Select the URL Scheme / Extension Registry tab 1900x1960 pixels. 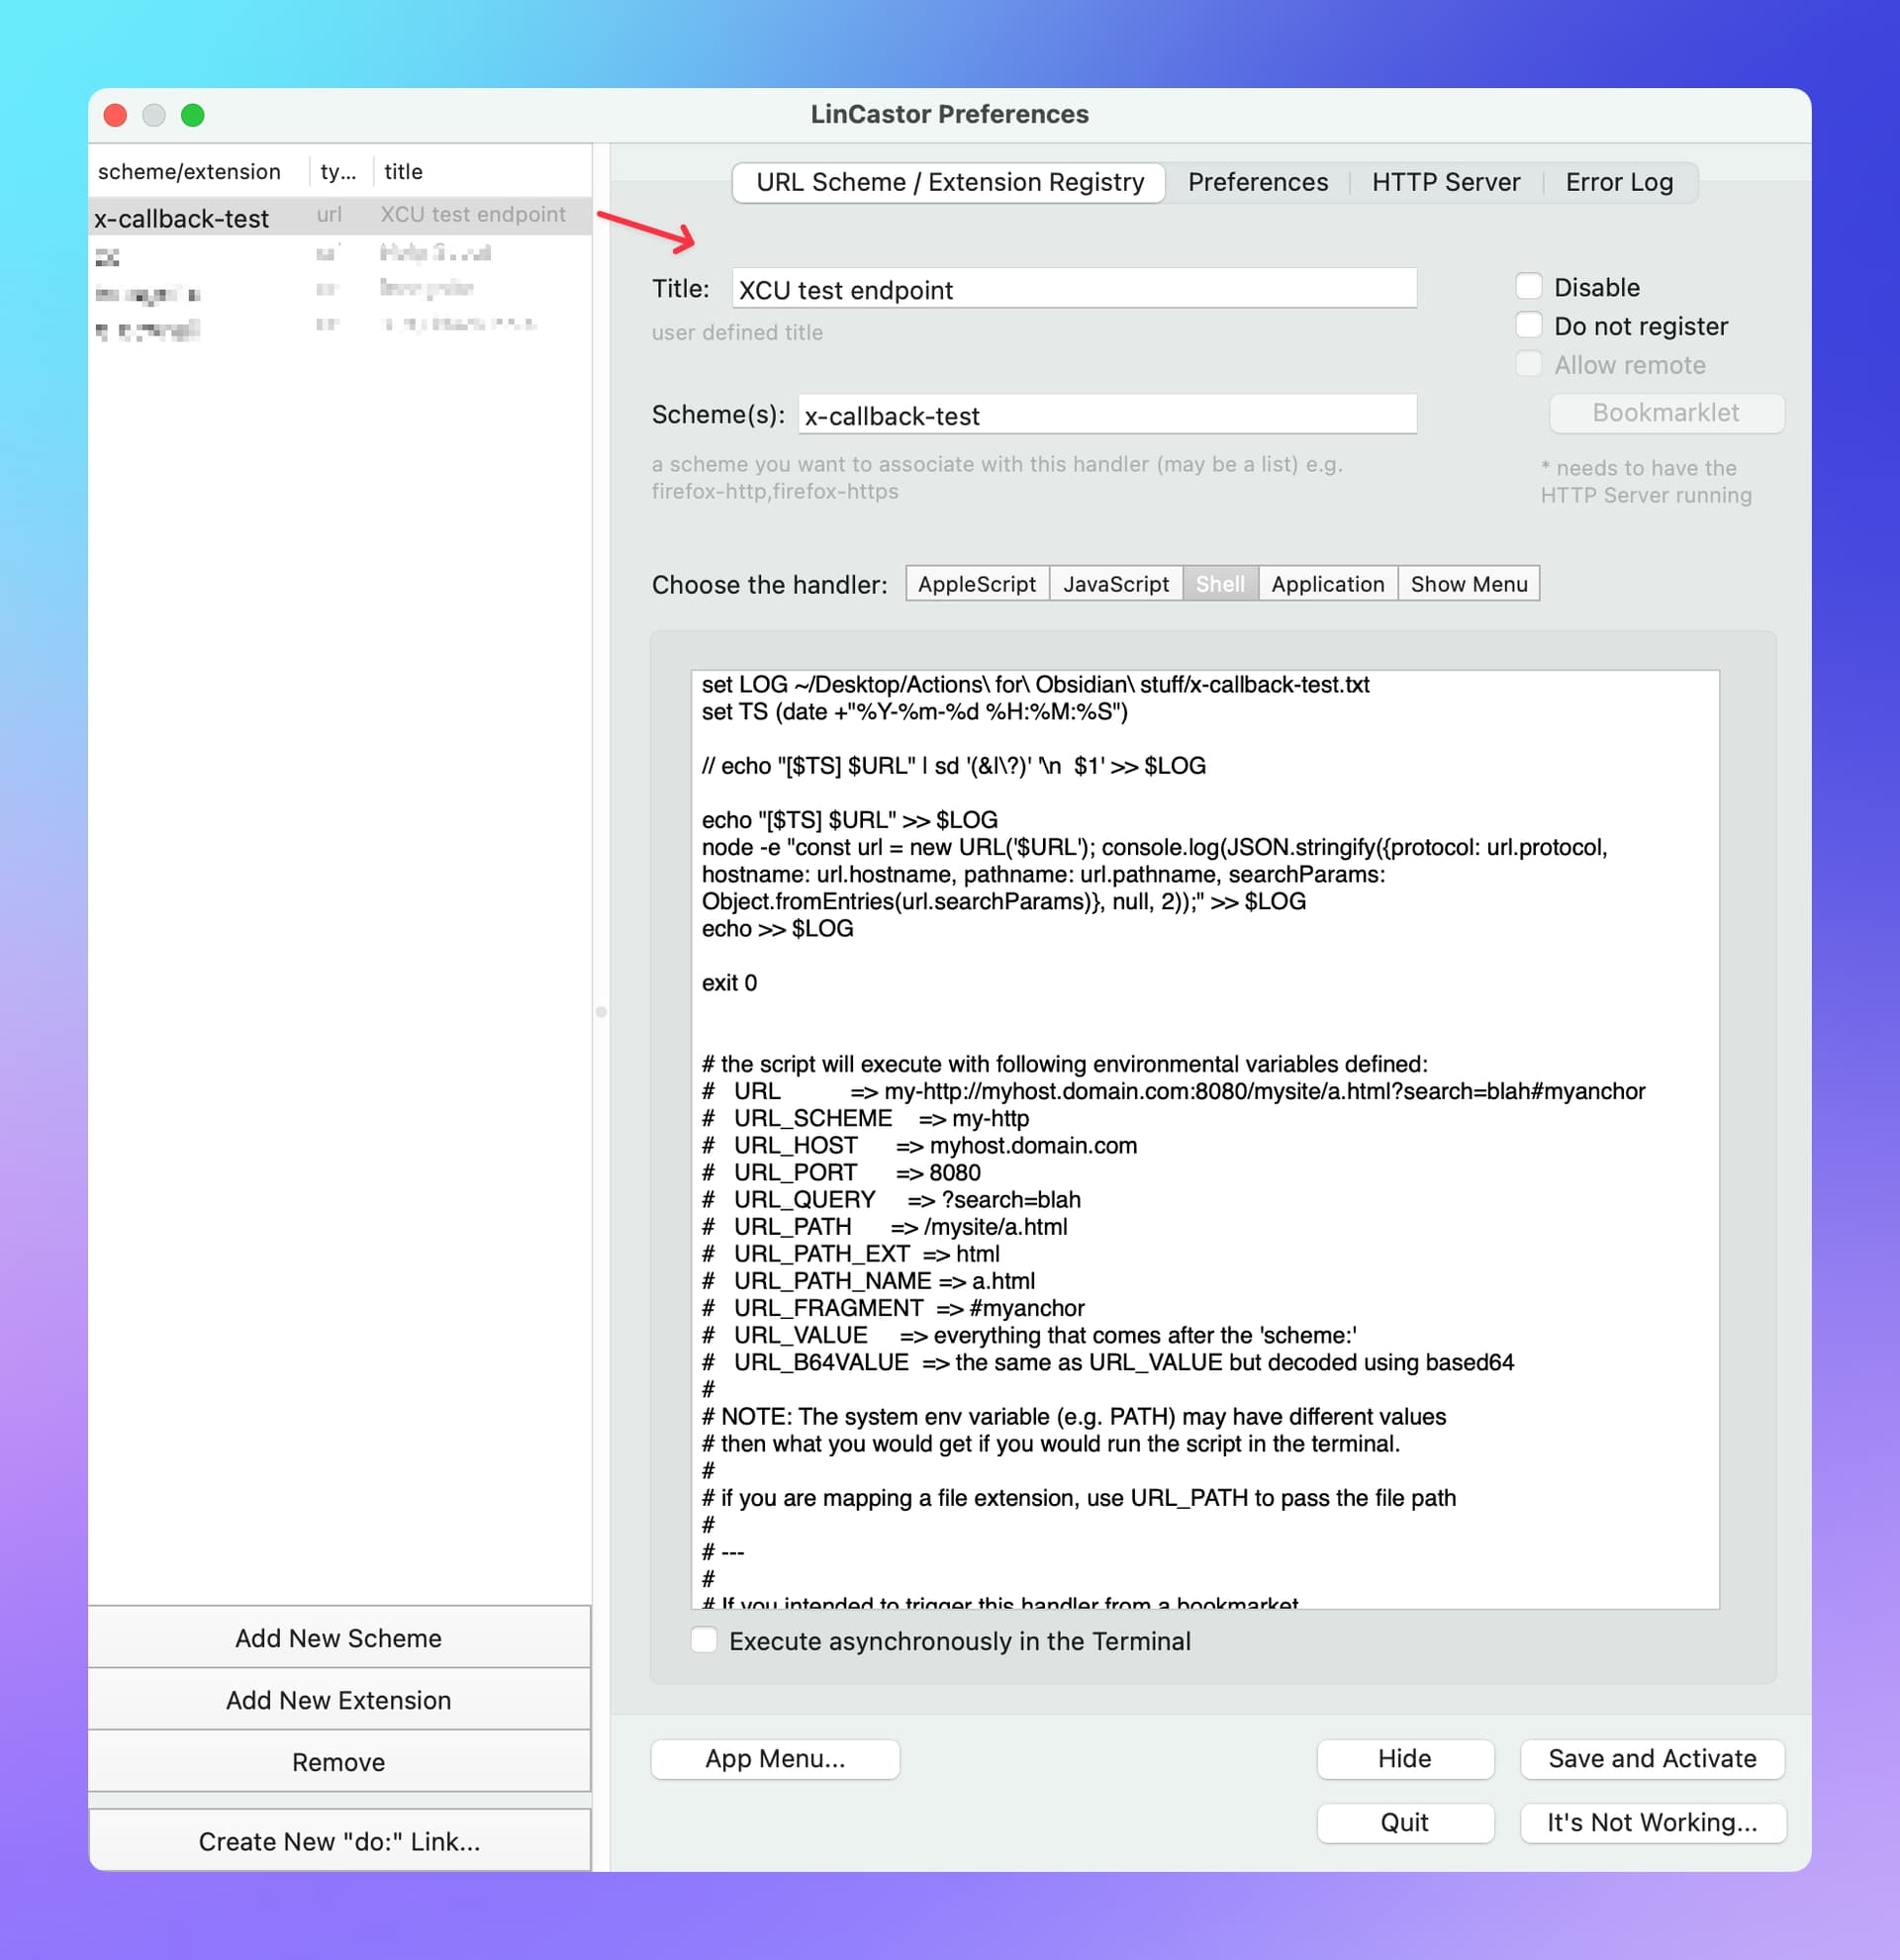pos(949,182)
